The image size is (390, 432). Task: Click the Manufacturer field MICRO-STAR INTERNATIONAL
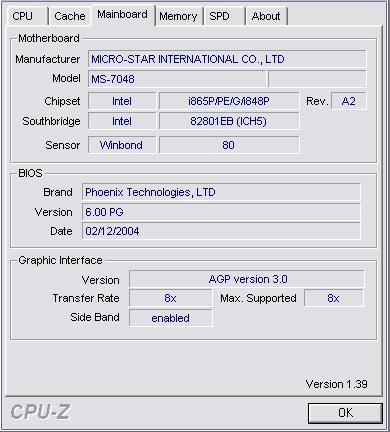pyautogui.click(x=227, y=59)
